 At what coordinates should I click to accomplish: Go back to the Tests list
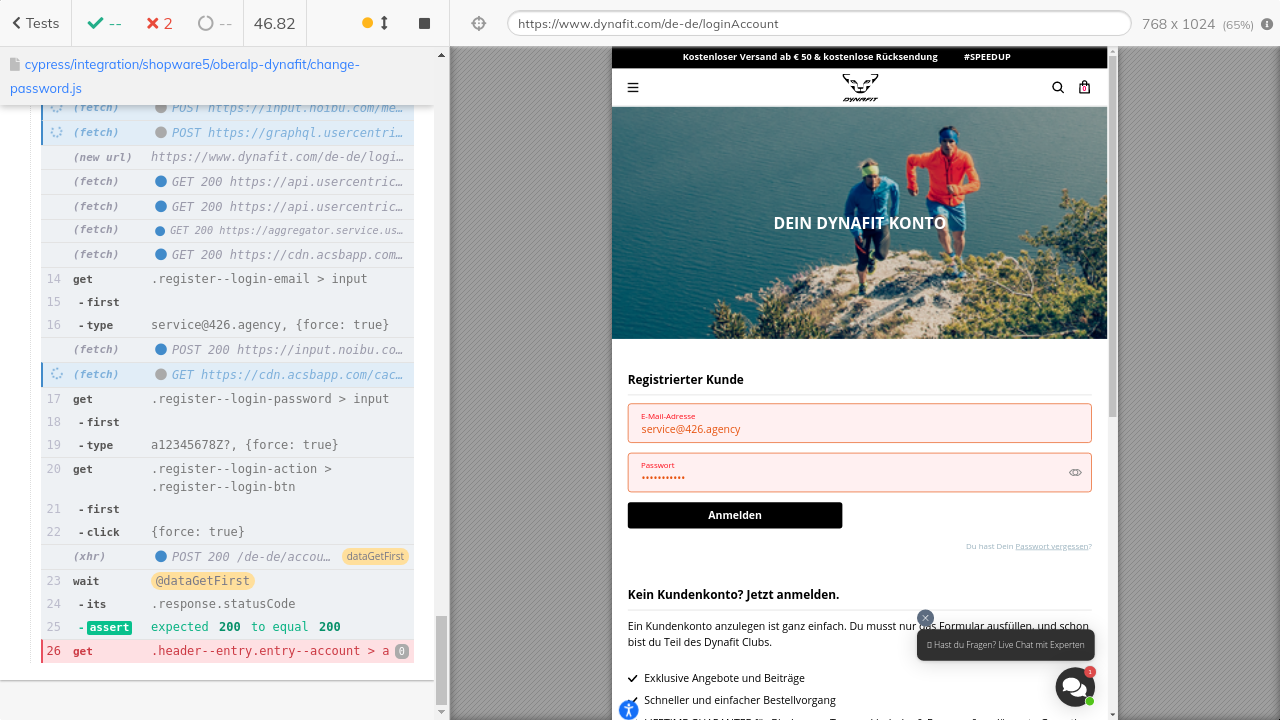point(36,23)
